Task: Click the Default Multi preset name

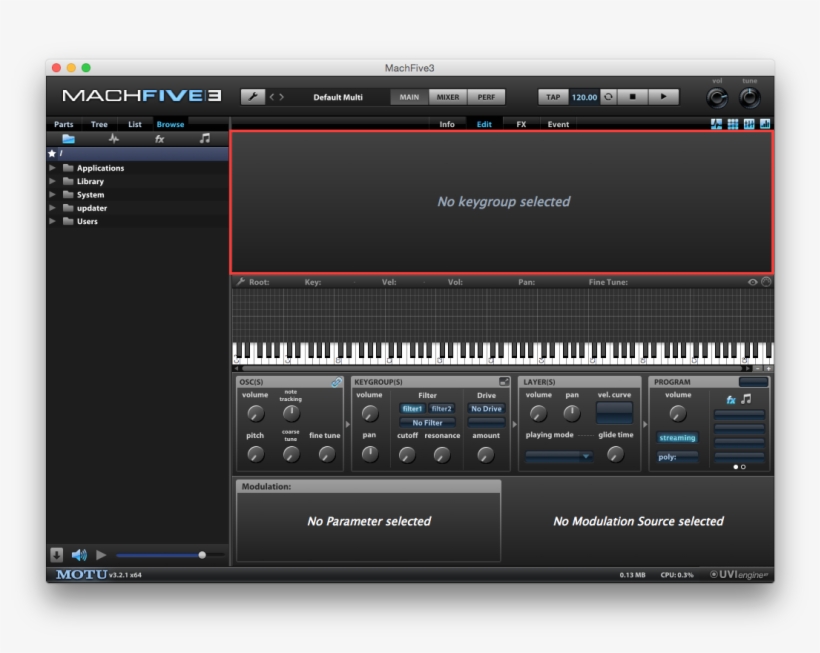Action: (x=338, y=97)
